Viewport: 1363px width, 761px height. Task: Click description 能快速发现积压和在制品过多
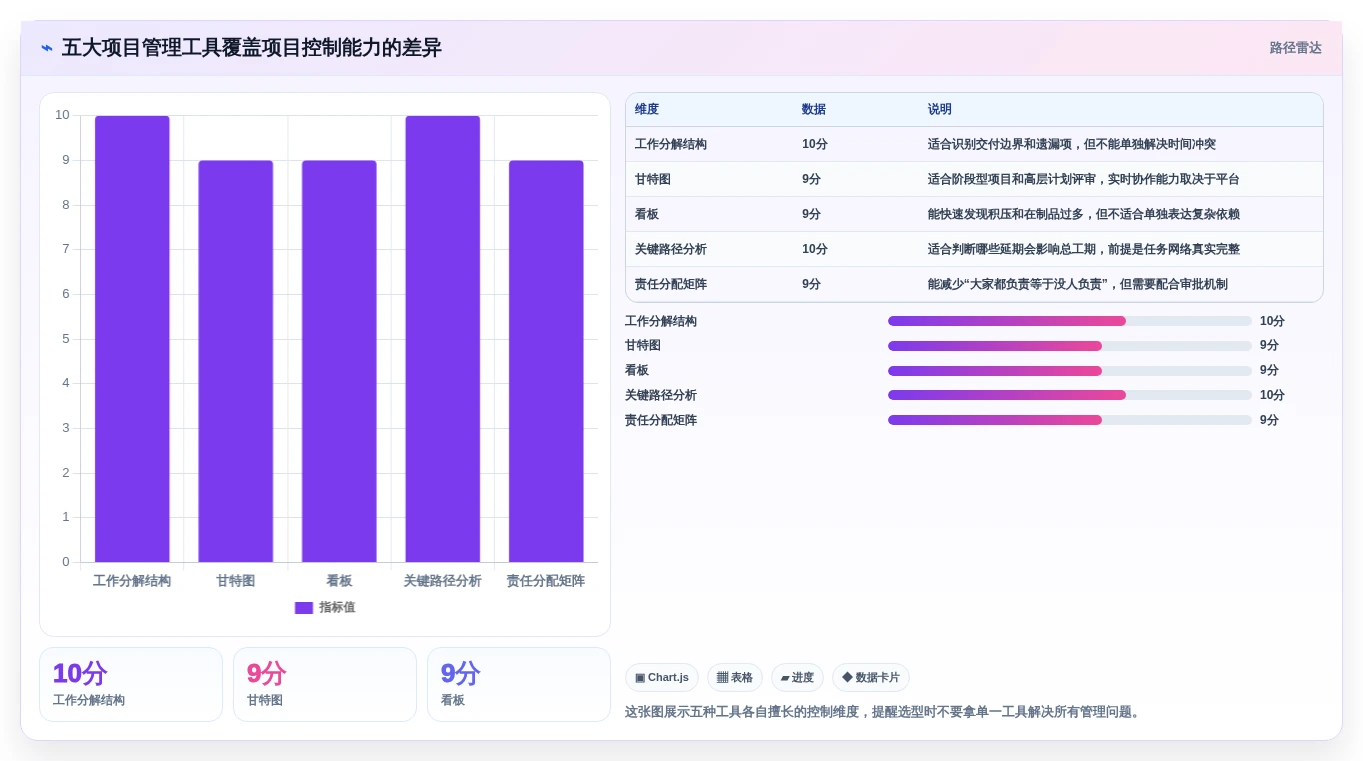tap(1084, 214)
